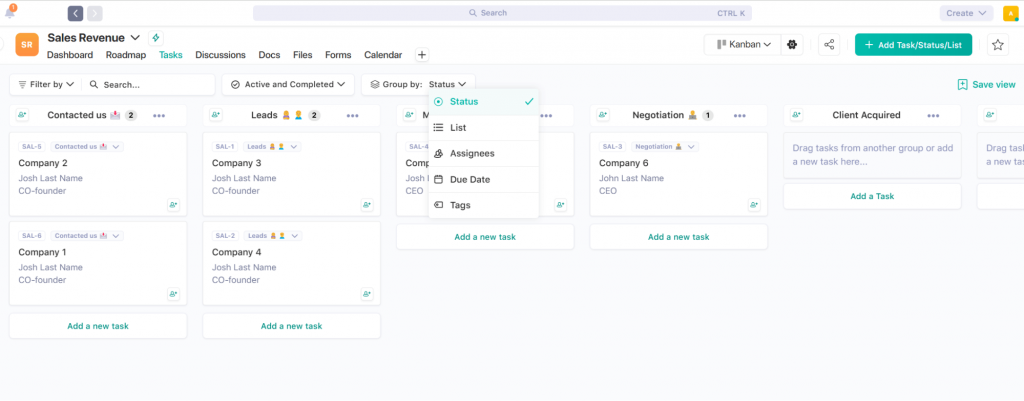Open the notifications bell

(x=10, y=12)
